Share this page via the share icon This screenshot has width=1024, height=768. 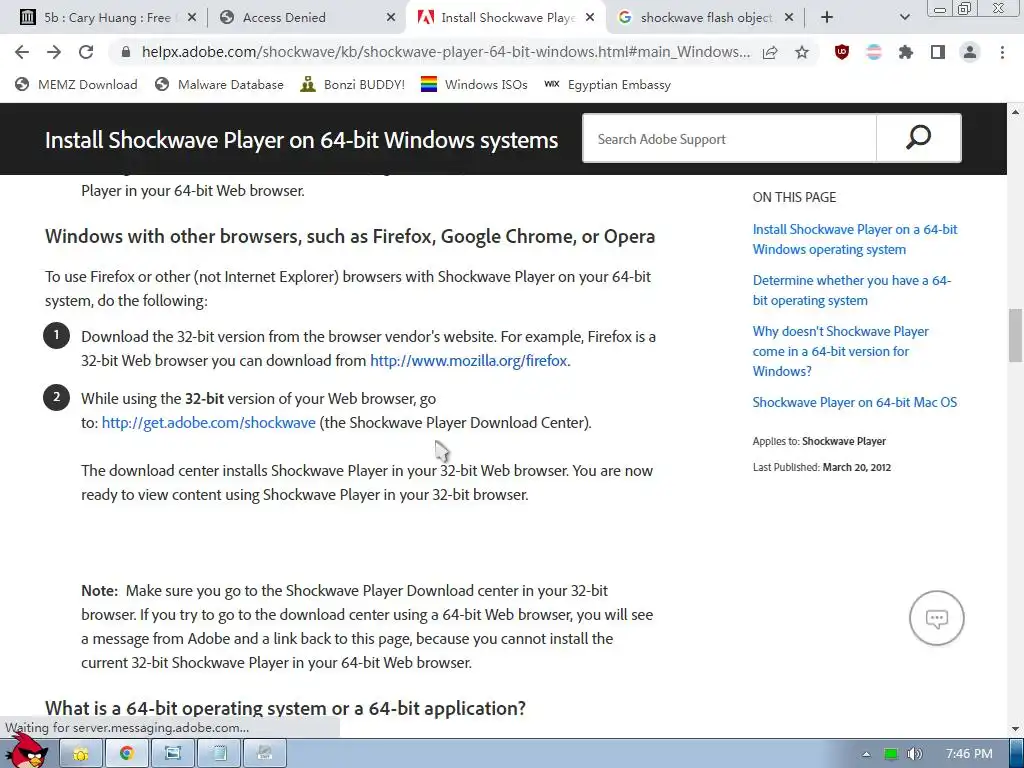[770, 52]
